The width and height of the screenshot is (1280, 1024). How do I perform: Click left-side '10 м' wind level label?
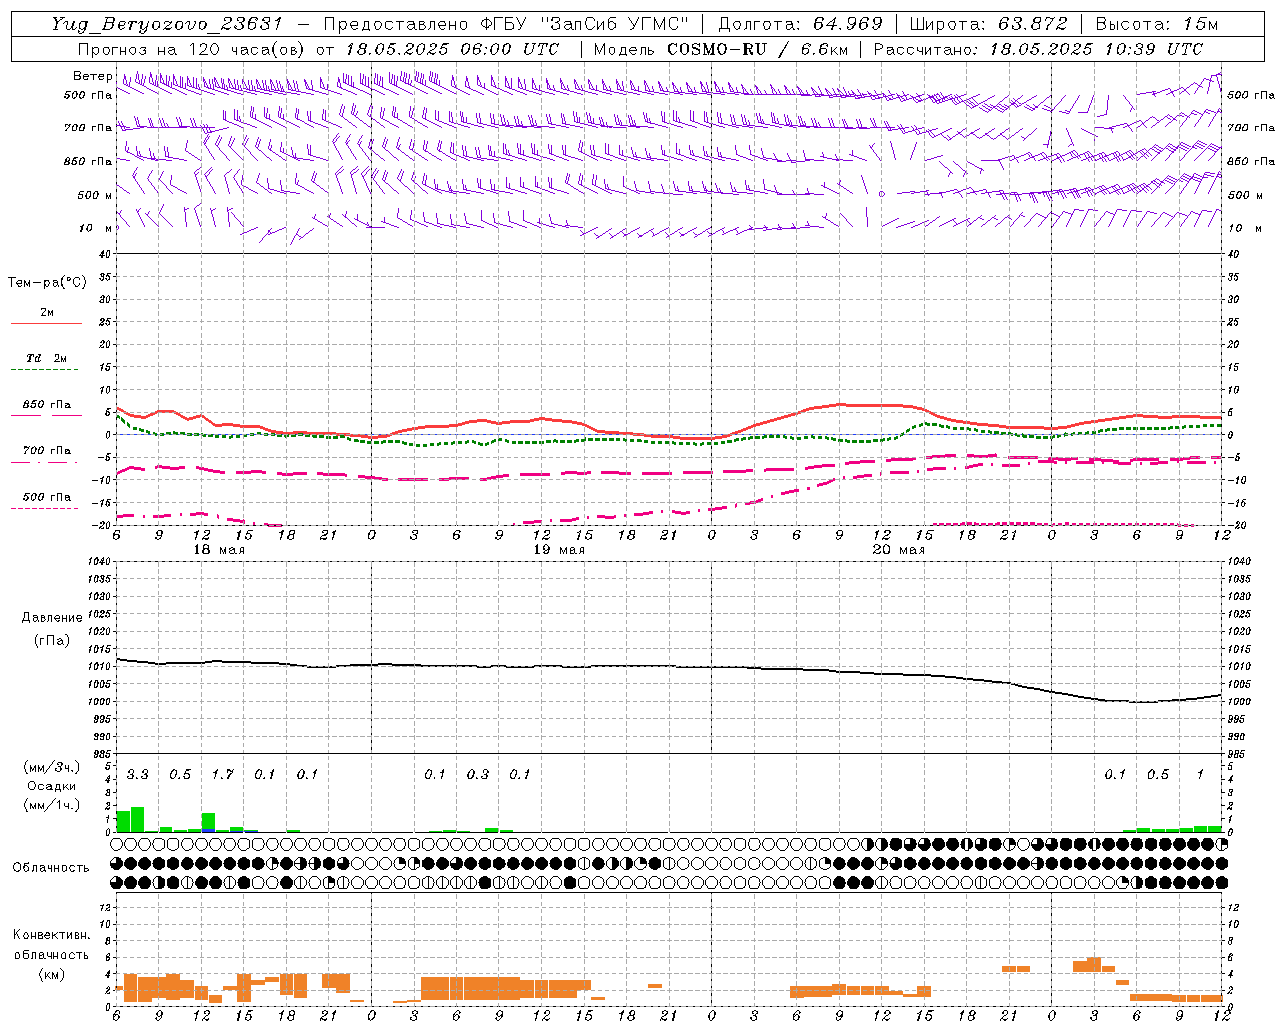[97, 228]
